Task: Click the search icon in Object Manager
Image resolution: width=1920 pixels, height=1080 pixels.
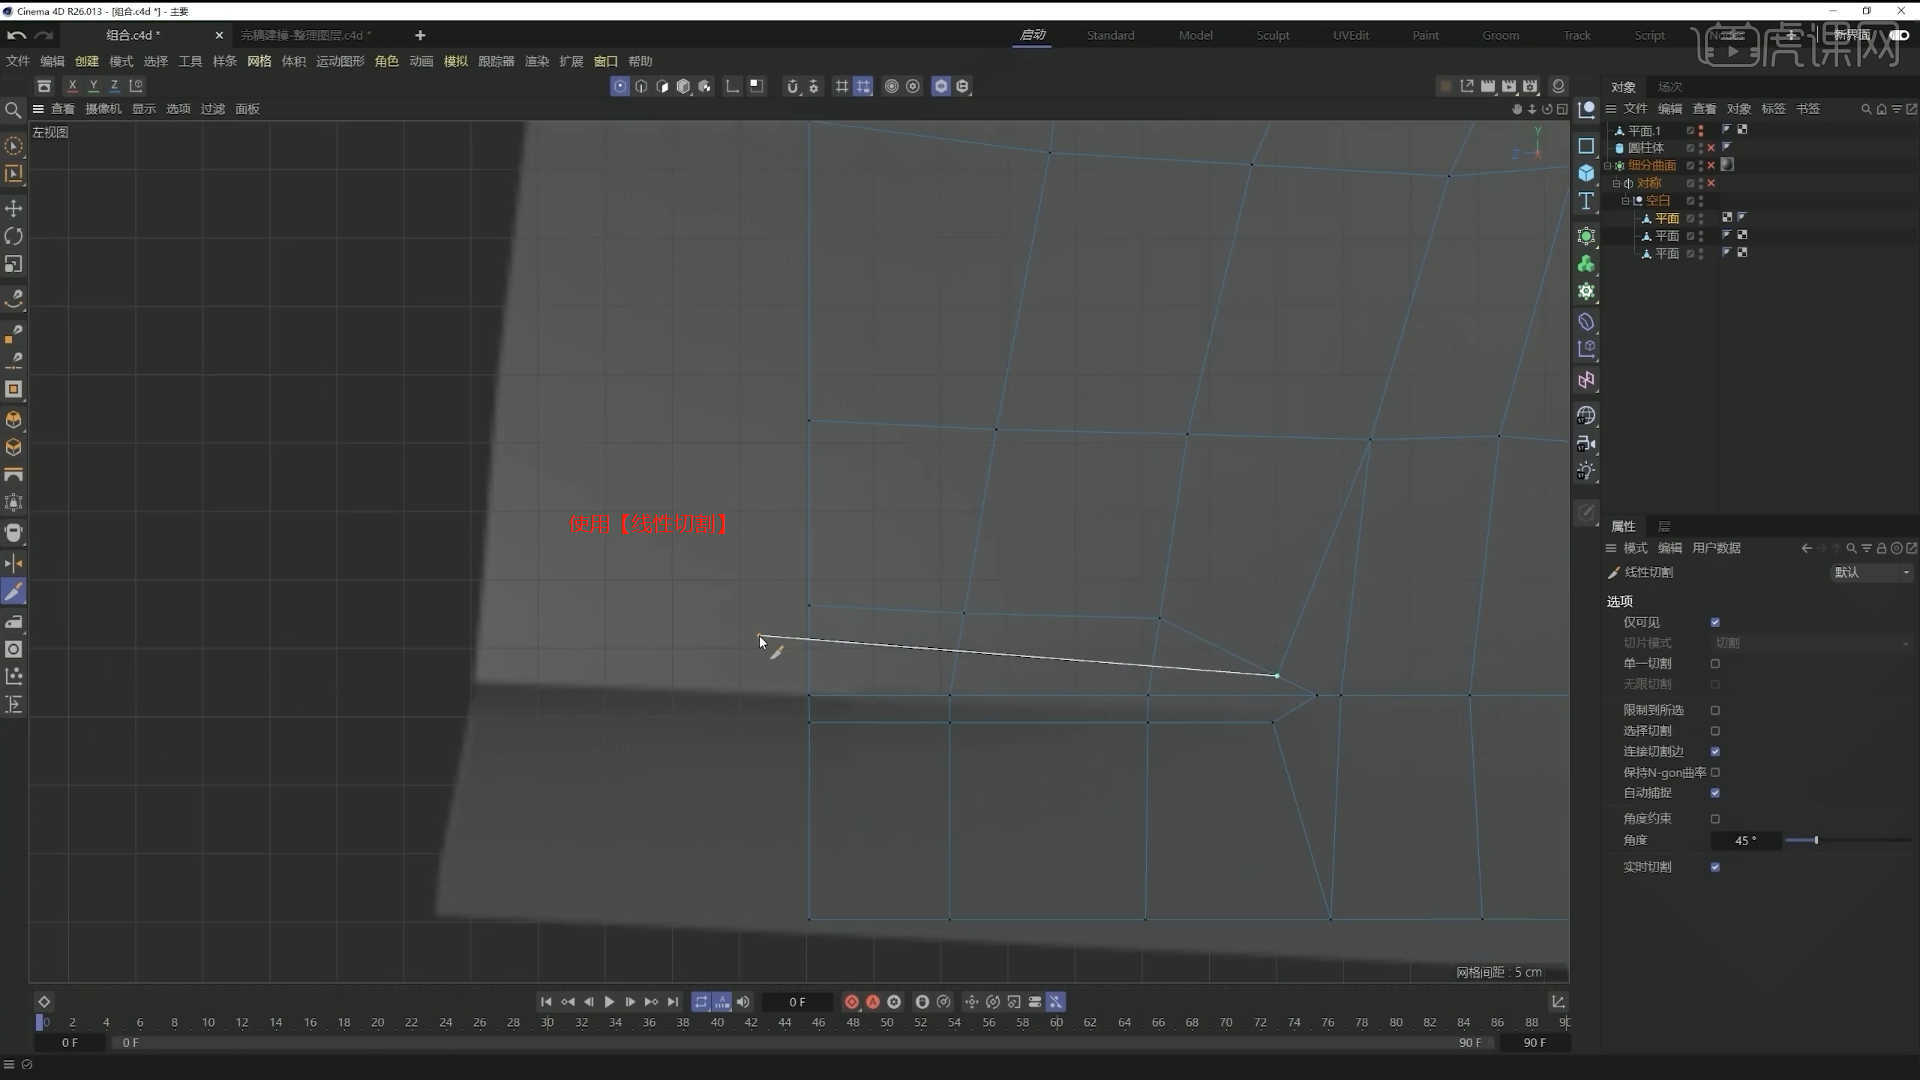Action: [1866, 109]
